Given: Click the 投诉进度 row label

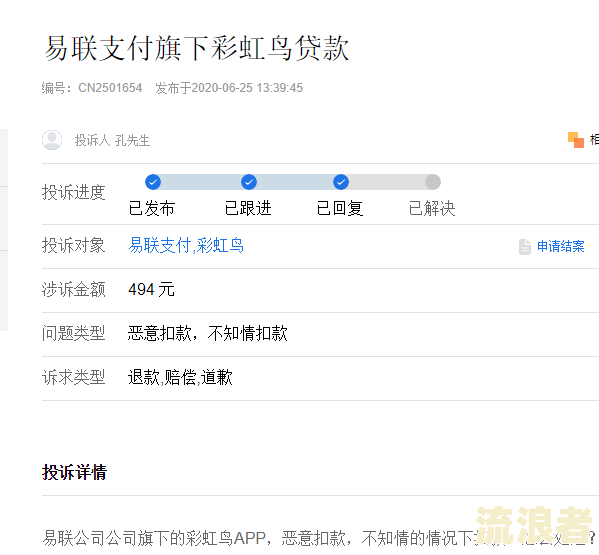Looking at the screenshot, I should 73,192.
